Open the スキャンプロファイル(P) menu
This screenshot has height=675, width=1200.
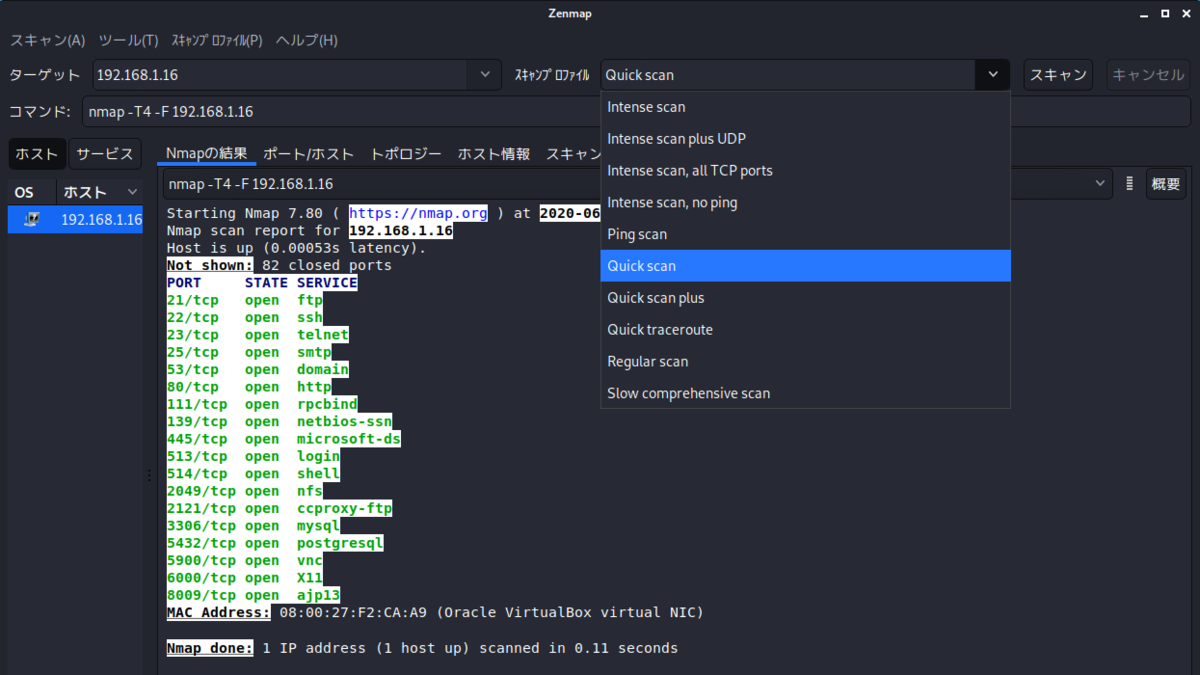click(x=216, y=41)
